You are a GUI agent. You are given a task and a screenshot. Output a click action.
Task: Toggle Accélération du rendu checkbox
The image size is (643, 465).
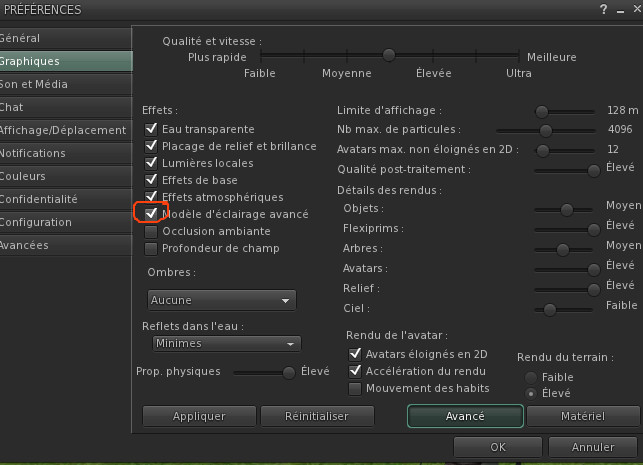[355, 371]
